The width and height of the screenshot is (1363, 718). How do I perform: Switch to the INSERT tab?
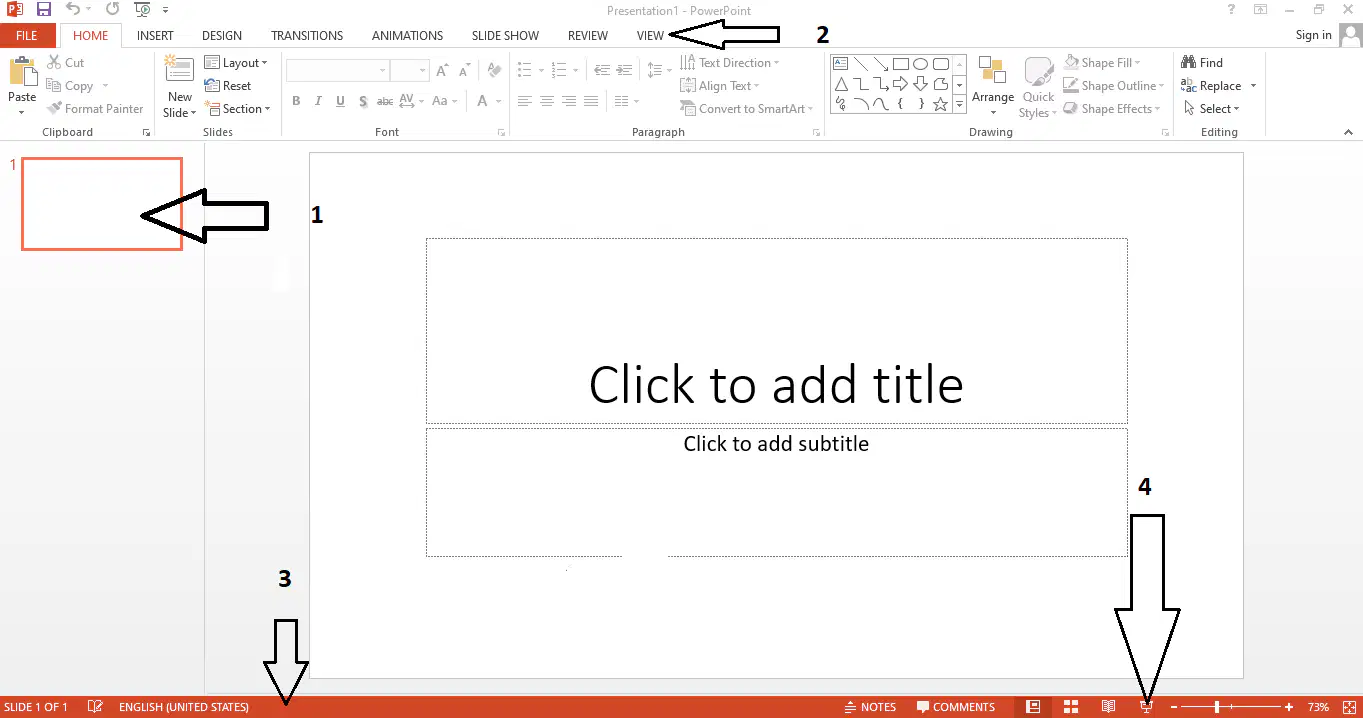tap(155, 35)
